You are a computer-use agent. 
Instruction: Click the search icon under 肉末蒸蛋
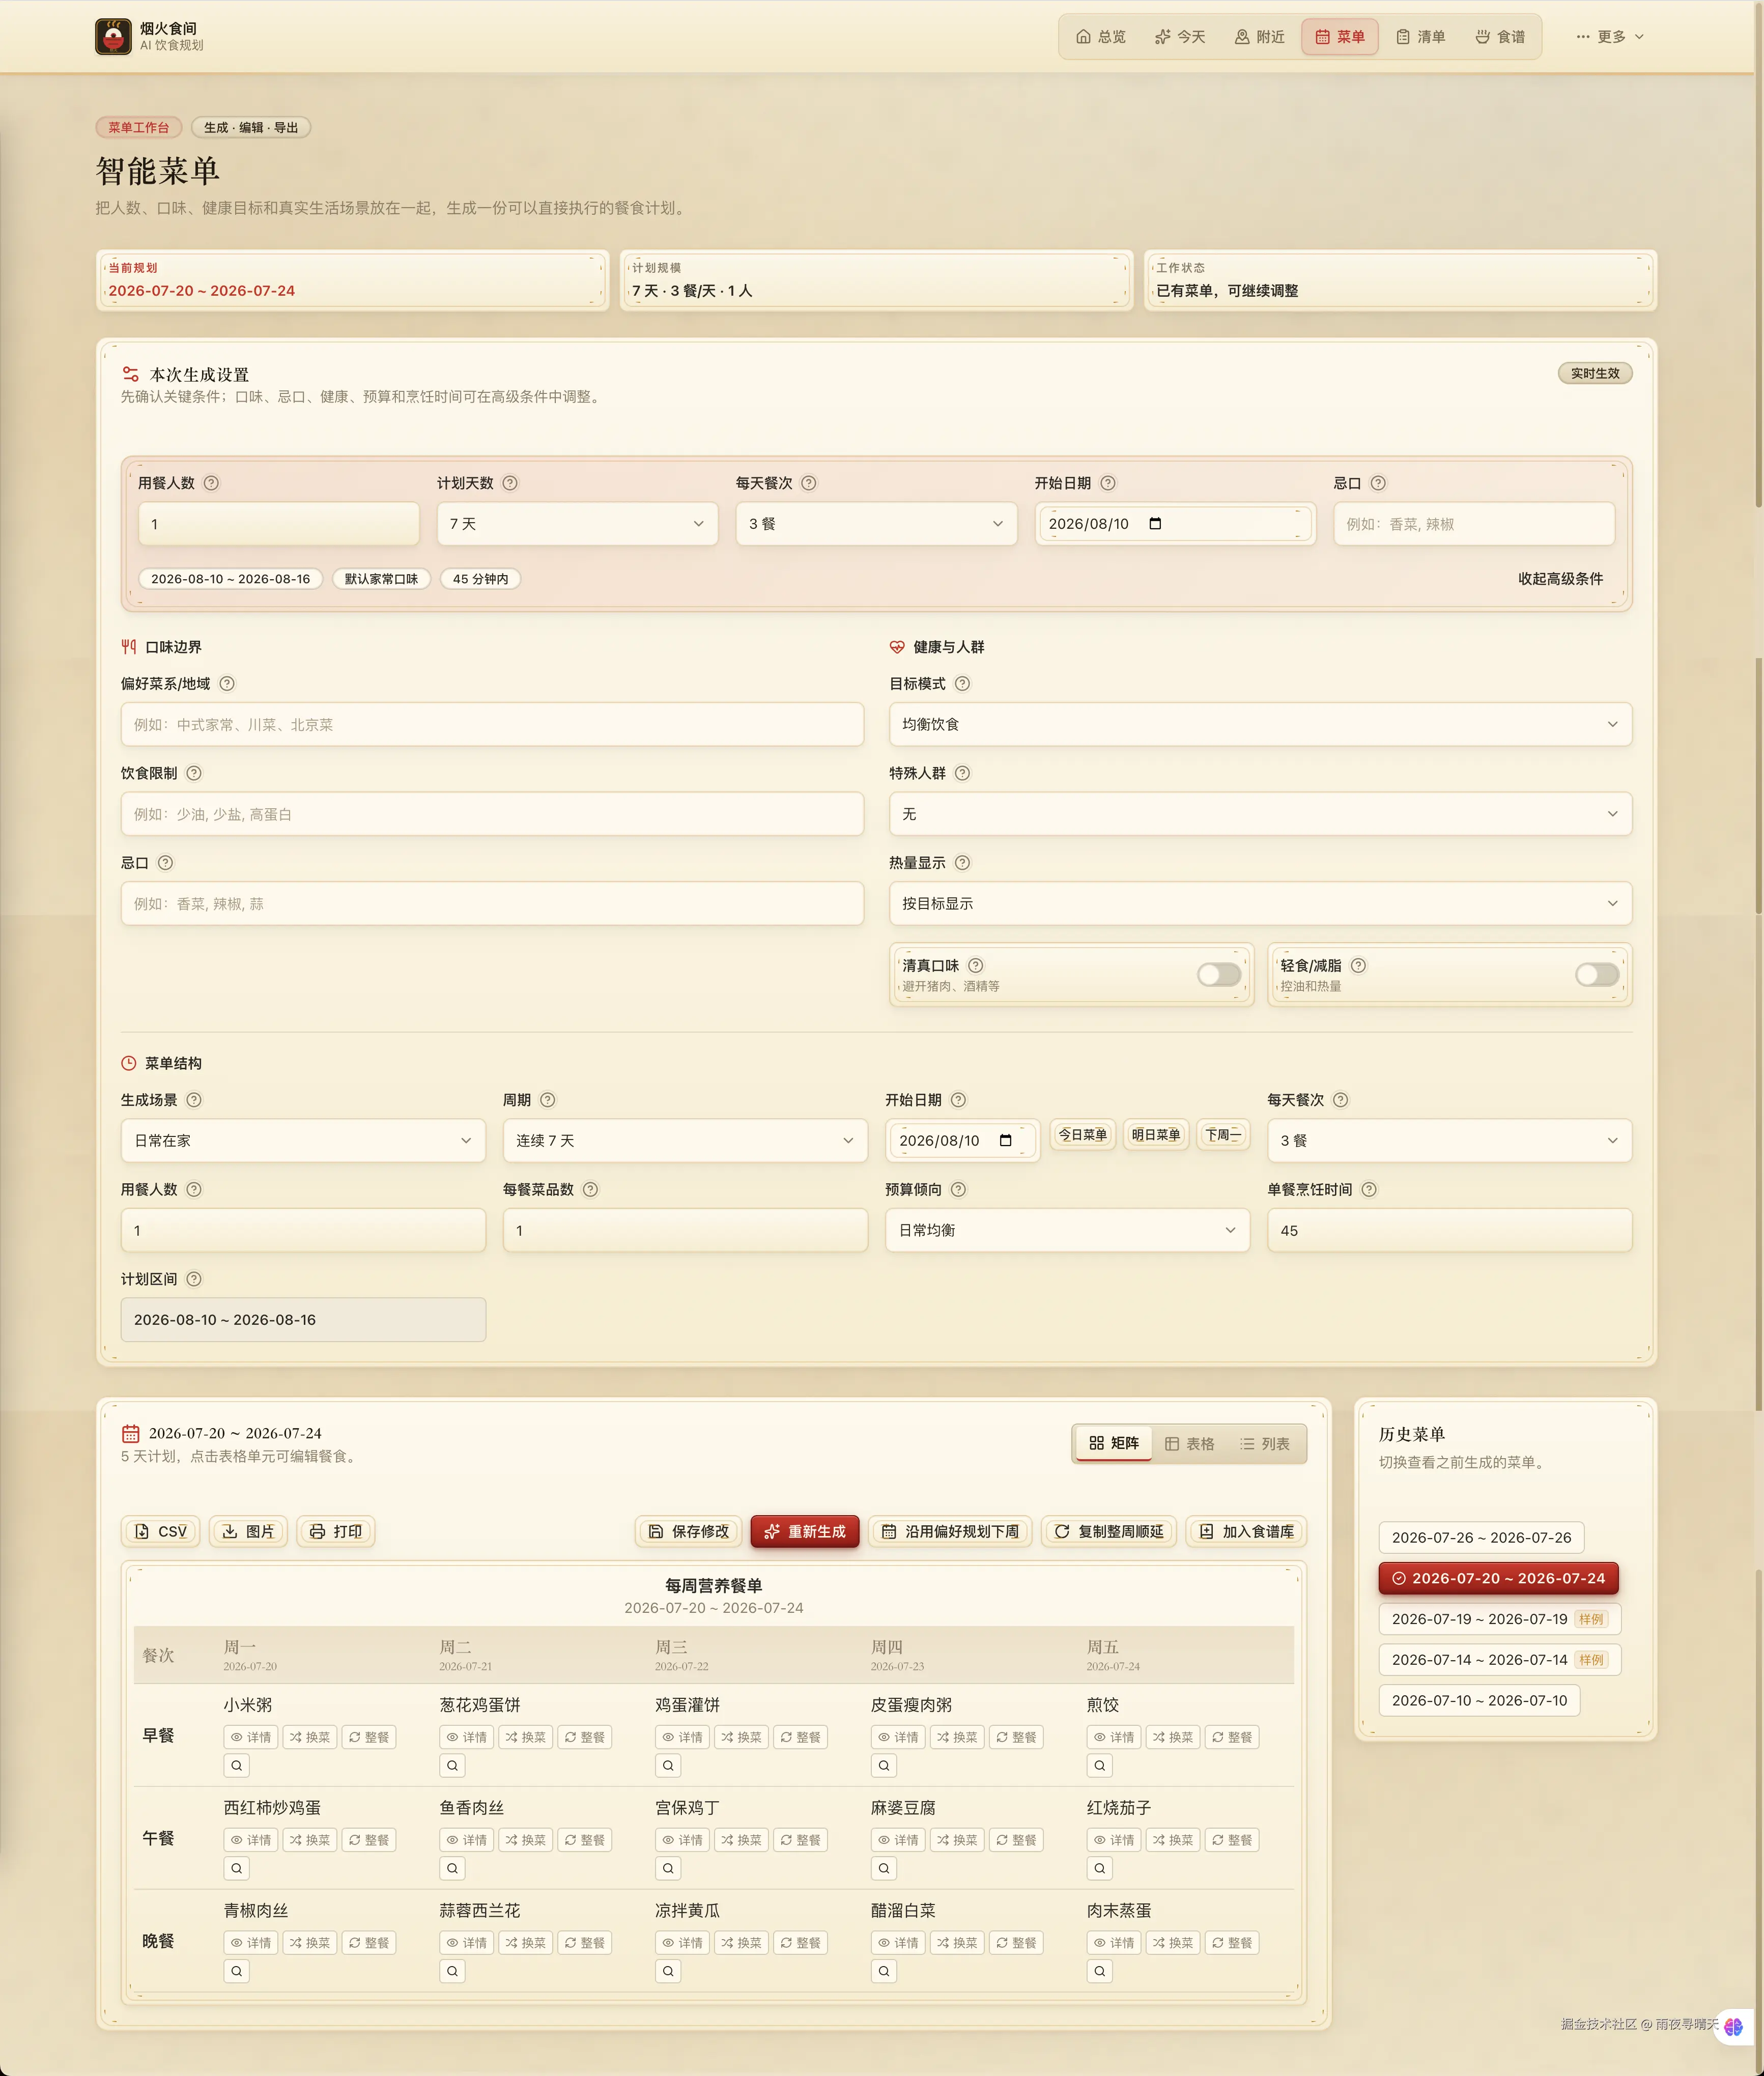click(x=1100, y=1971)
